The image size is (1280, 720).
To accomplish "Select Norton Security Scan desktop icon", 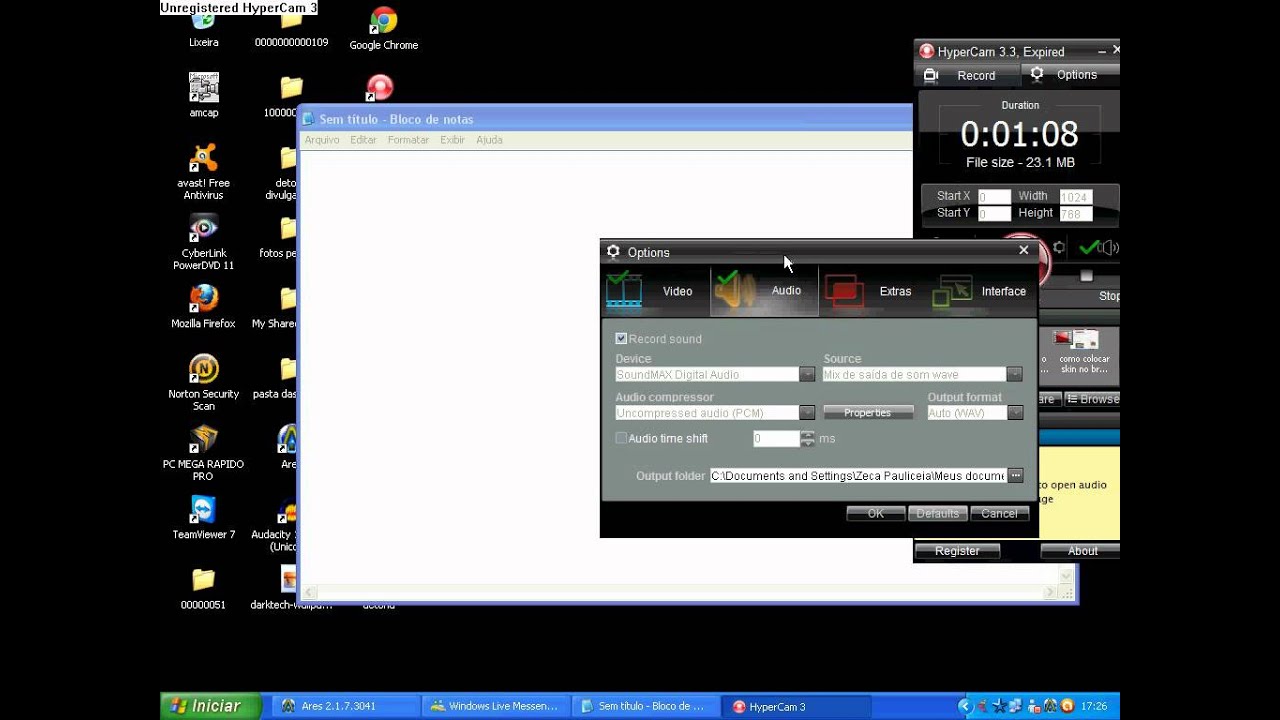I will (x=204, y=383).
